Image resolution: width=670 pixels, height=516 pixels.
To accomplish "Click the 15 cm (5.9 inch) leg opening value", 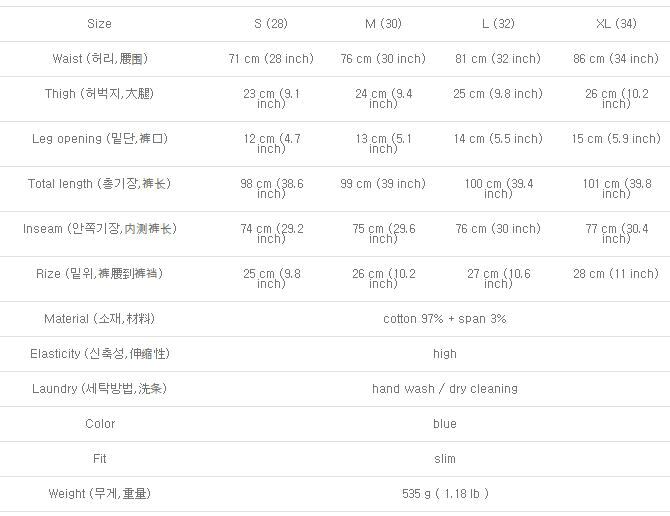I will click(x=616, y=139).
